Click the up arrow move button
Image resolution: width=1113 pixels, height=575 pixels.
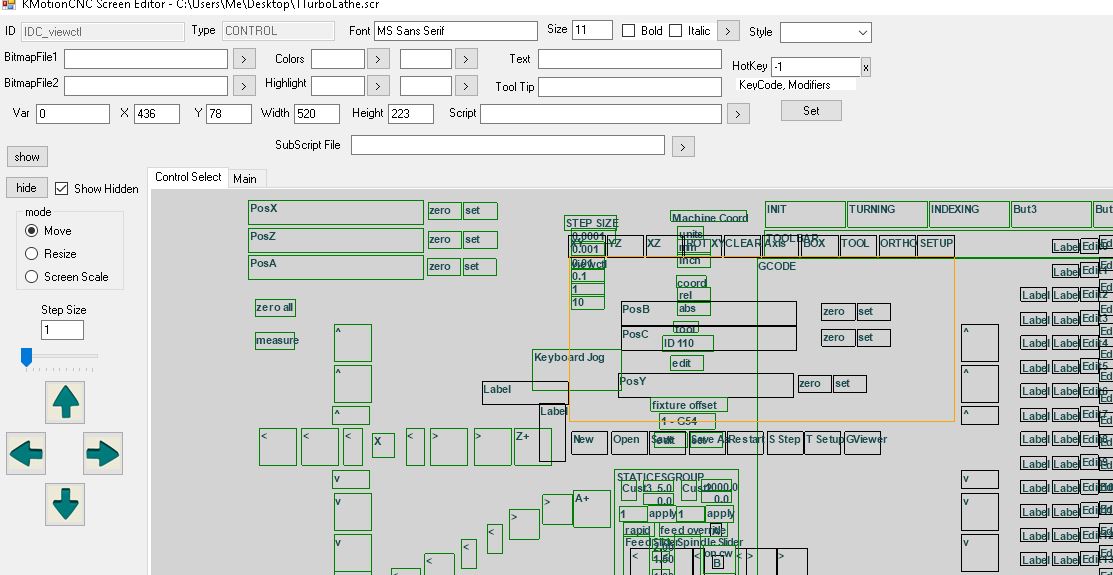66,402
